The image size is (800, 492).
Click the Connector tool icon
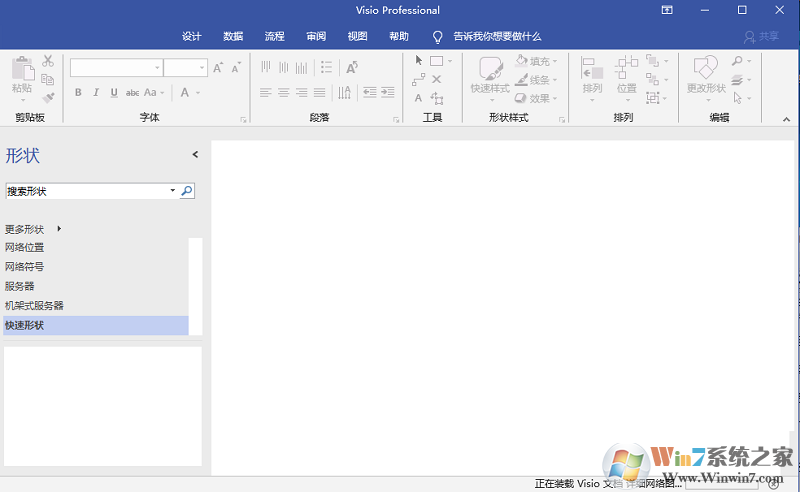point(419,80)
